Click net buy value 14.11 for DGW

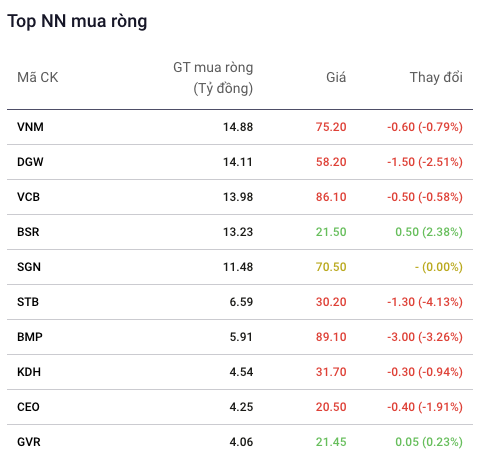tap(238, 162)
